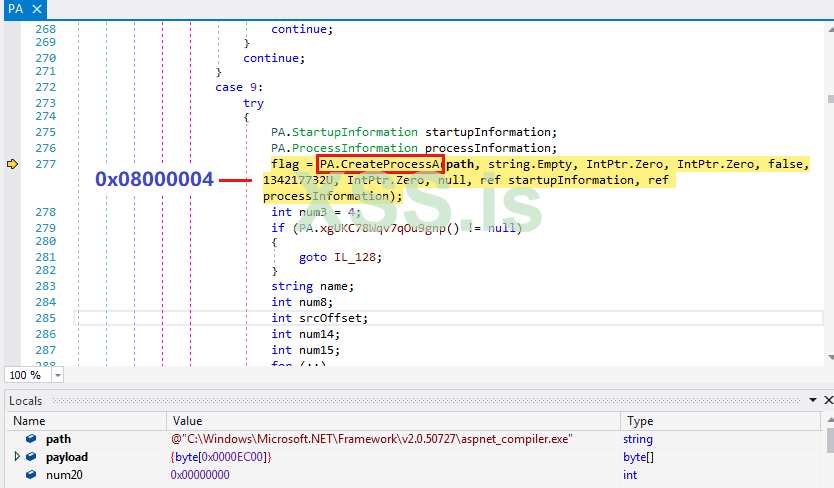Click the string type cell for path

click(x=638, y=439)
